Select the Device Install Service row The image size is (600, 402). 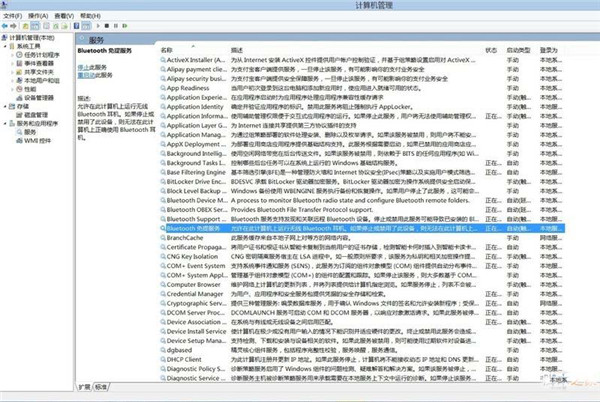(x=362, y=331)
